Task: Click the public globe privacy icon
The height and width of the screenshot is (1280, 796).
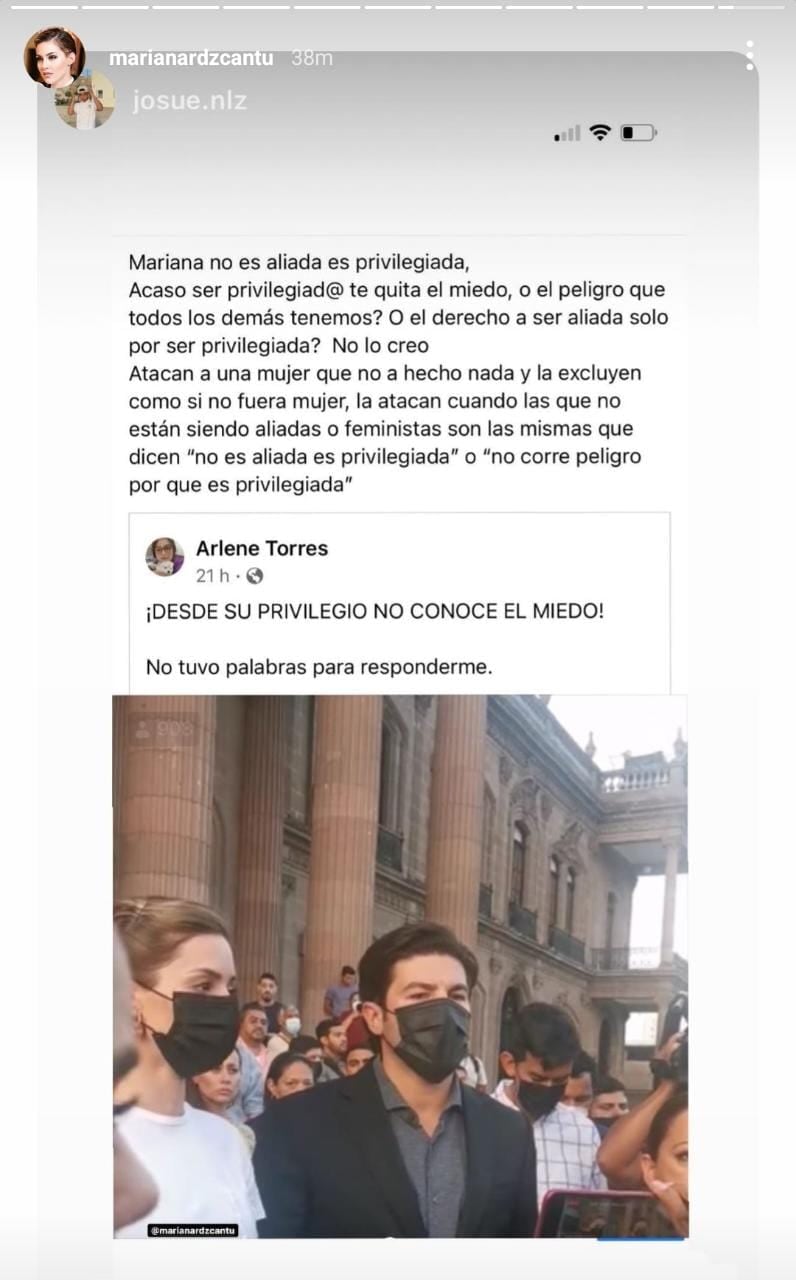Action: [255, 576]
